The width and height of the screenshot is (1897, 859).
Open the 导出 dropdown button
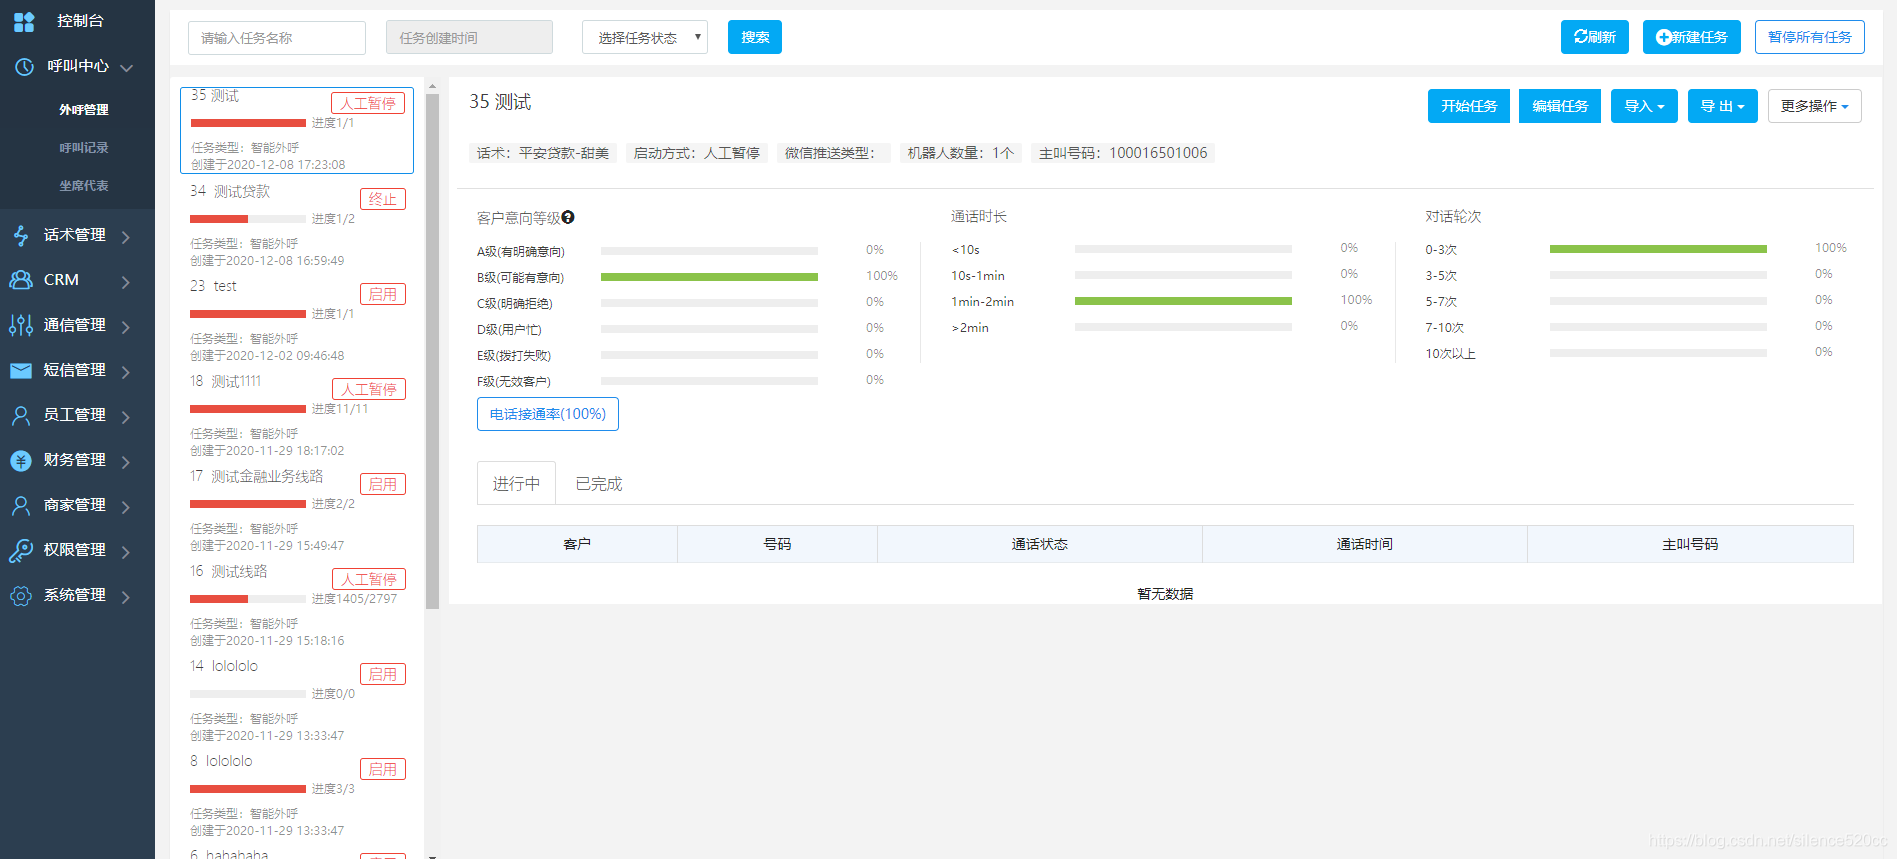coord(1722,106)
